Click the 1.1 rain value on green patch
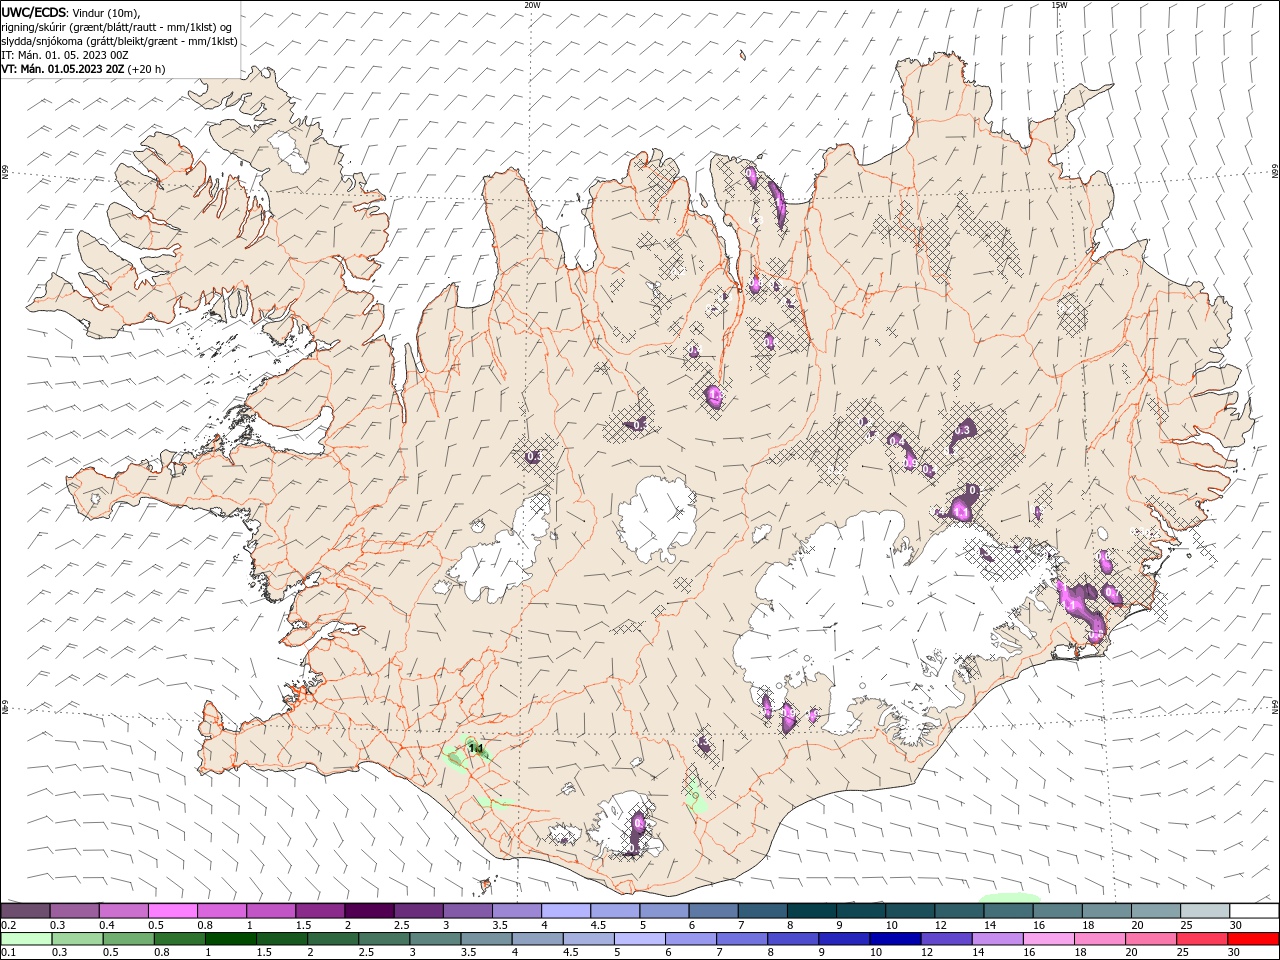1280x960 pixels. [476, 748]
